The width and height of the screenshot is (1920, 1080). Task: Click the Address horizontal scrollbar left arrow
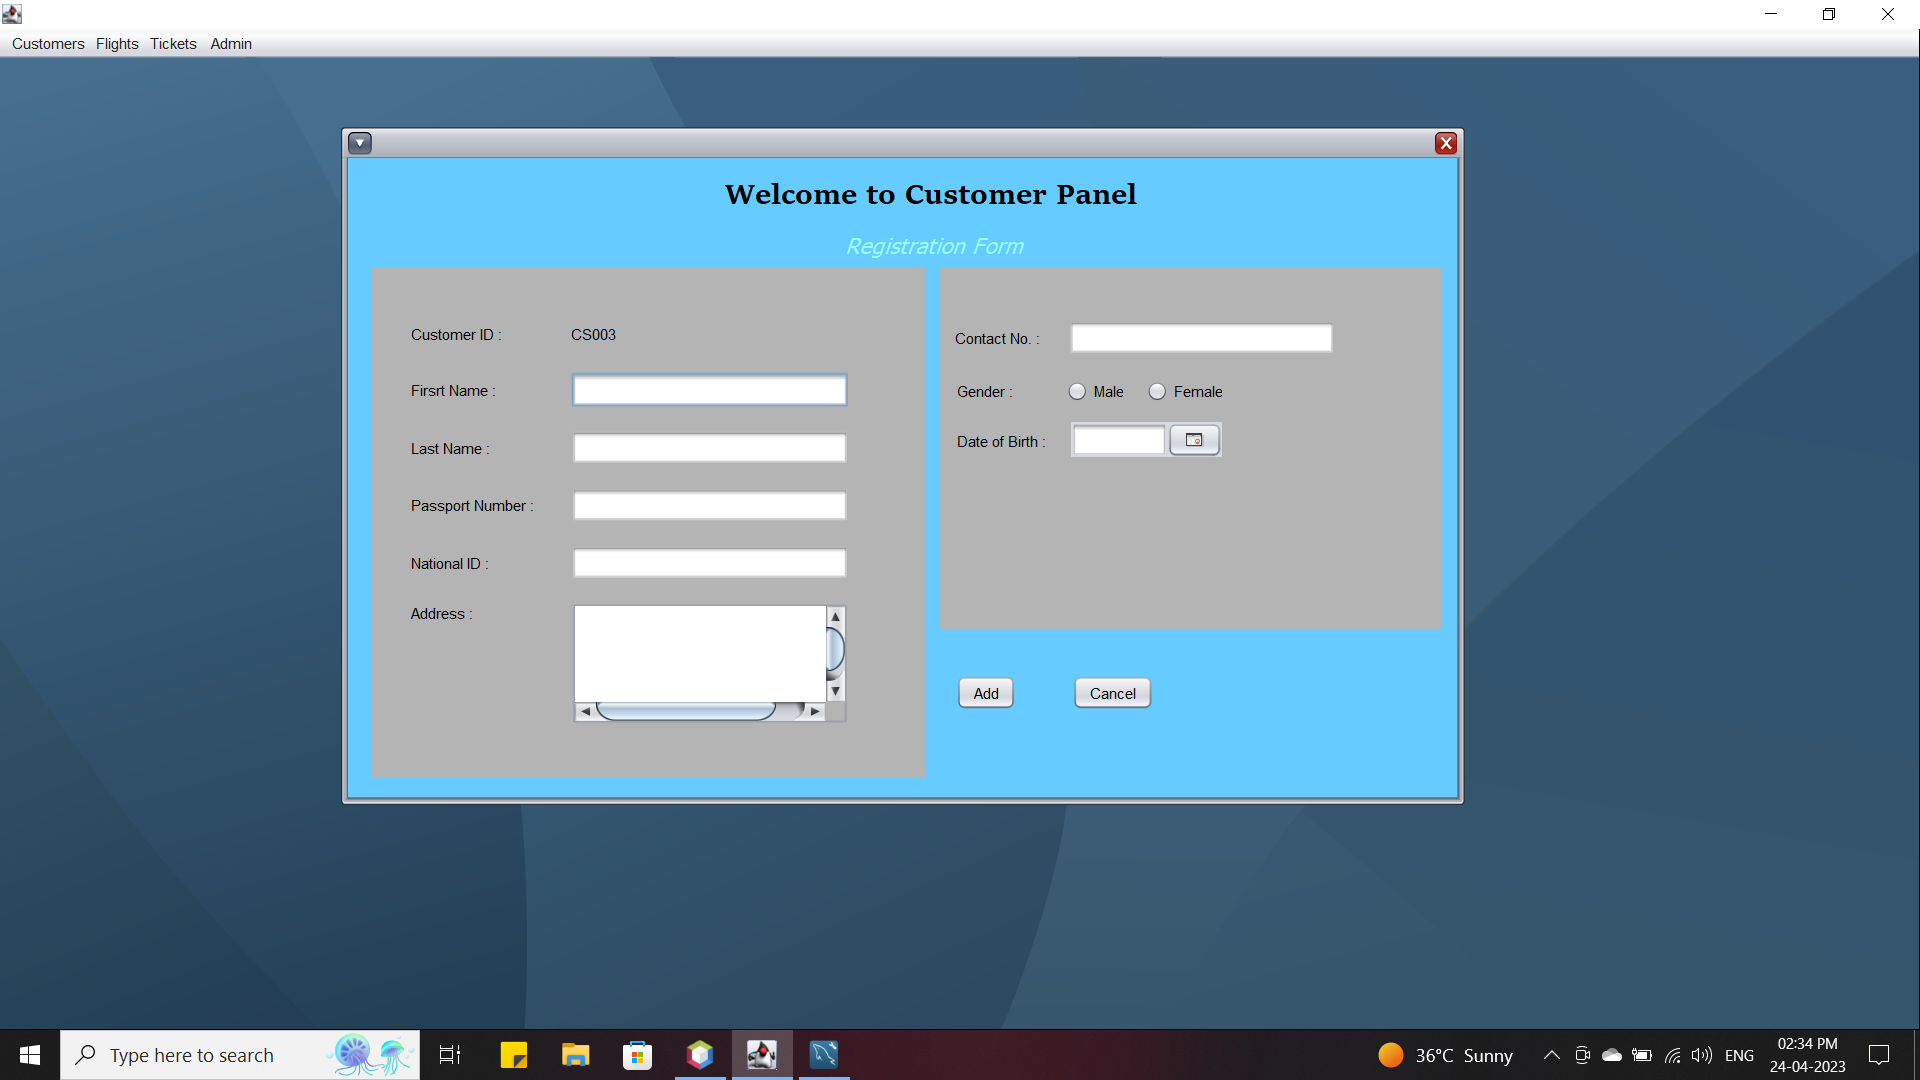click(585, 712)
